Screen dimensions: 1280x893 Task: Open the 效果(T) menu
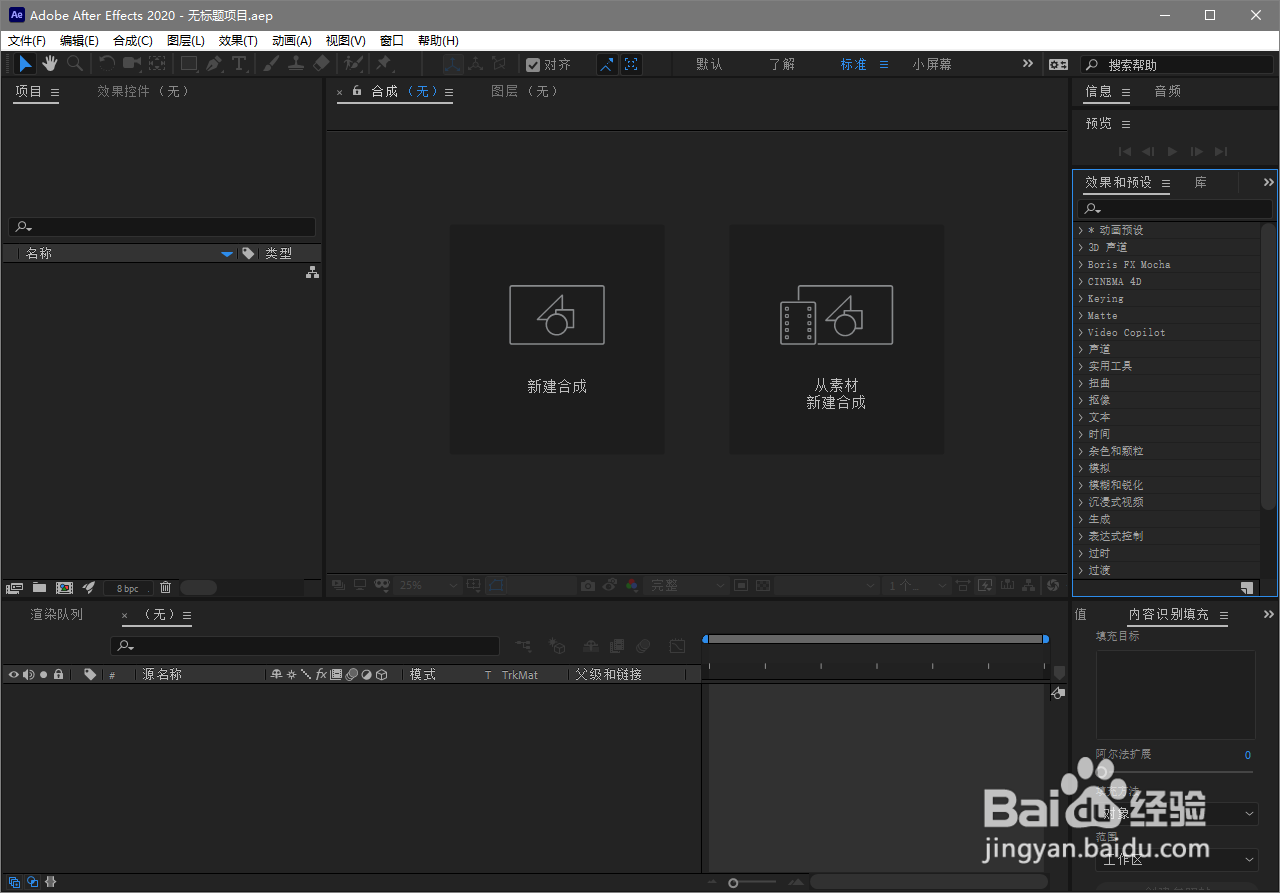coord(238,41)
